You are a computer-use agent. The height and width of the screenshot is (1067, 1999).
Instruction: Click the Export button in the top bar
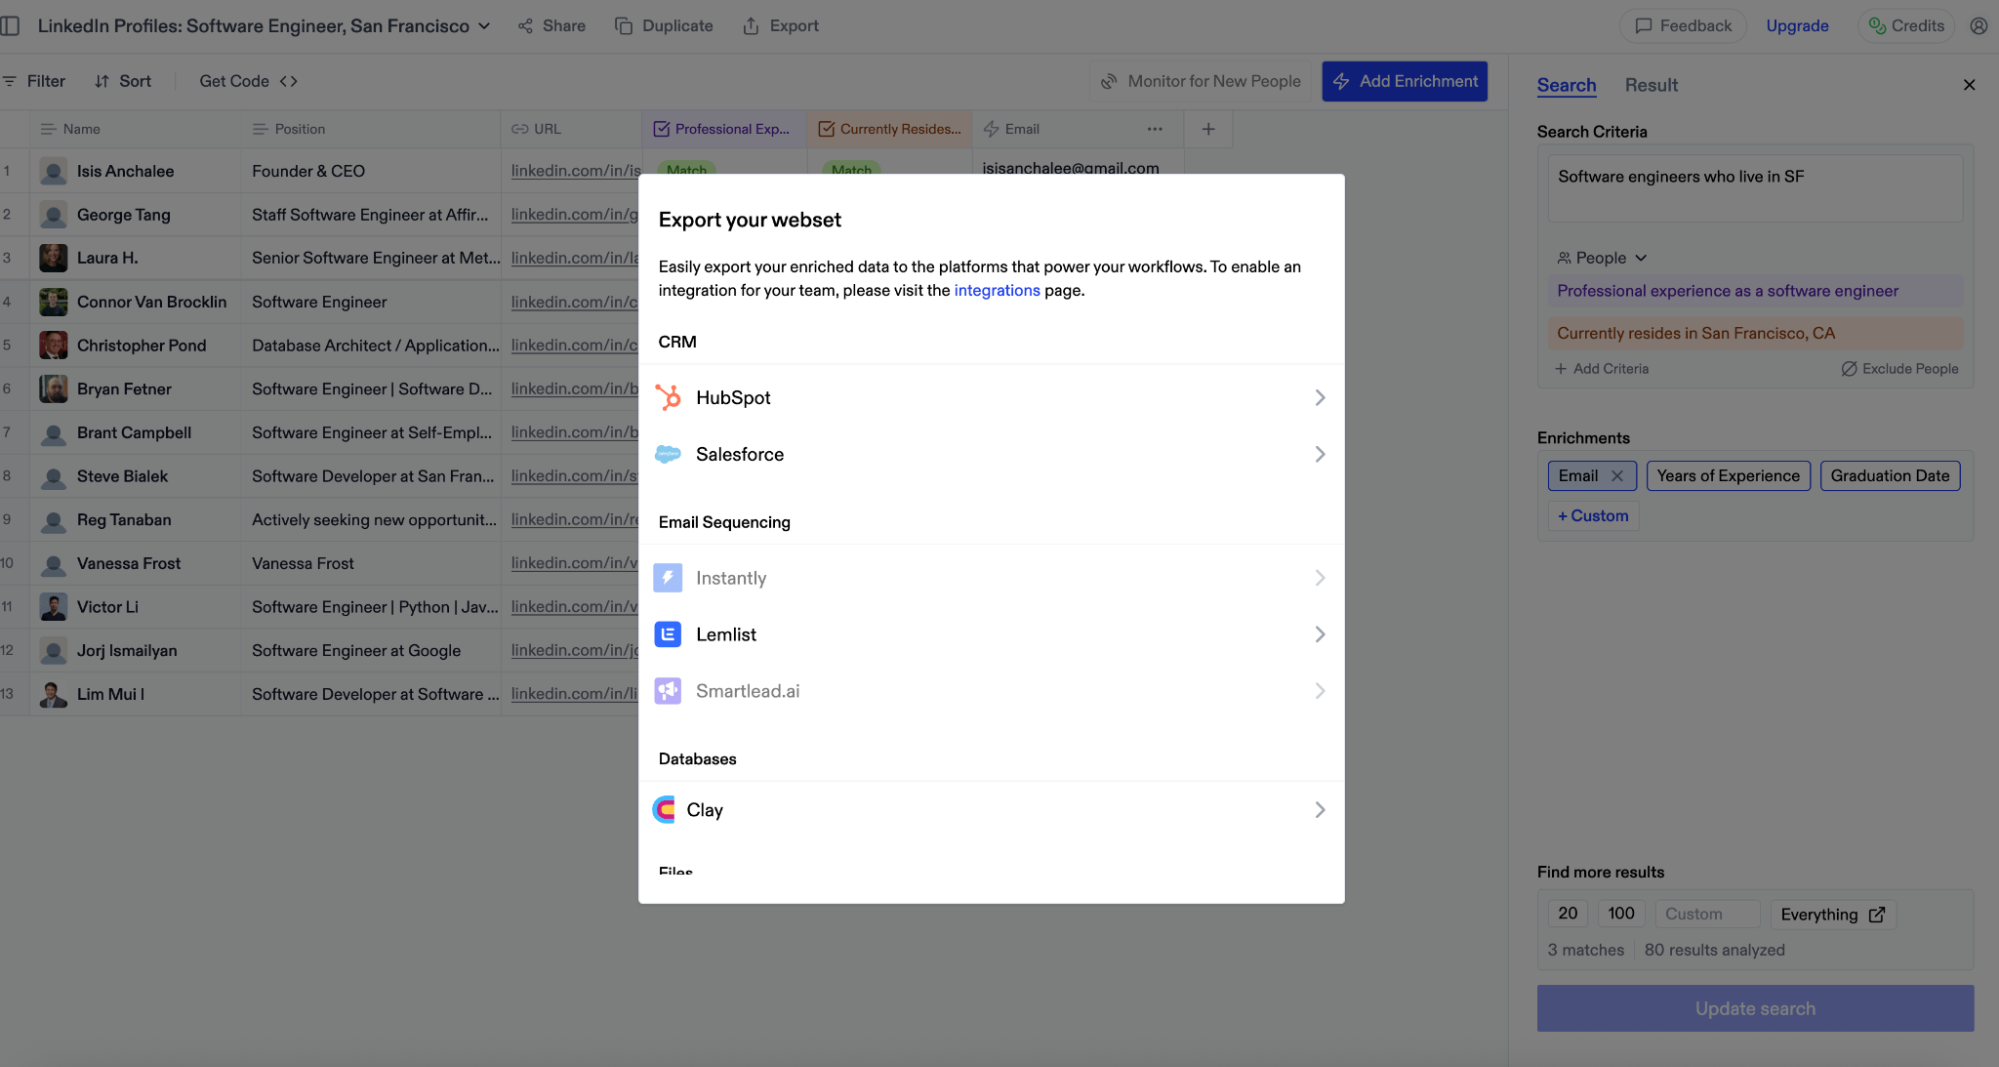pos(781,26)
